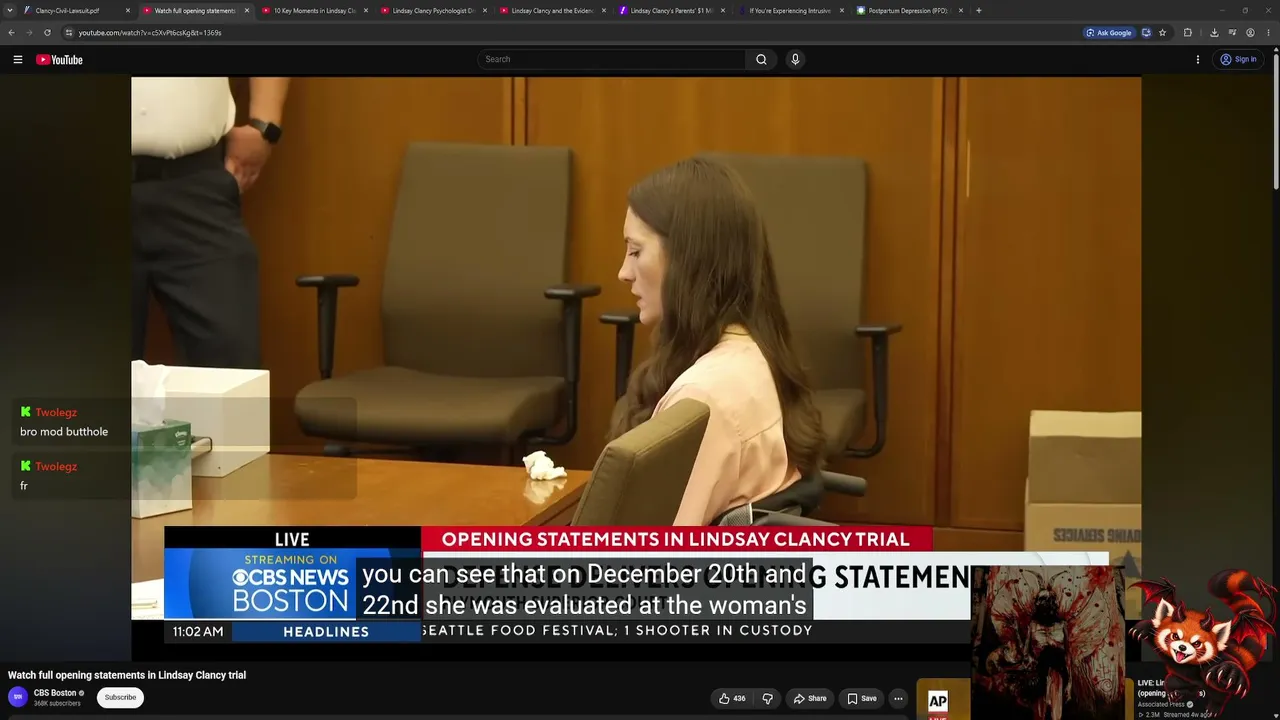Switch to Clancy-Civil-Lawsuit.pdf tab

(76, 11)
